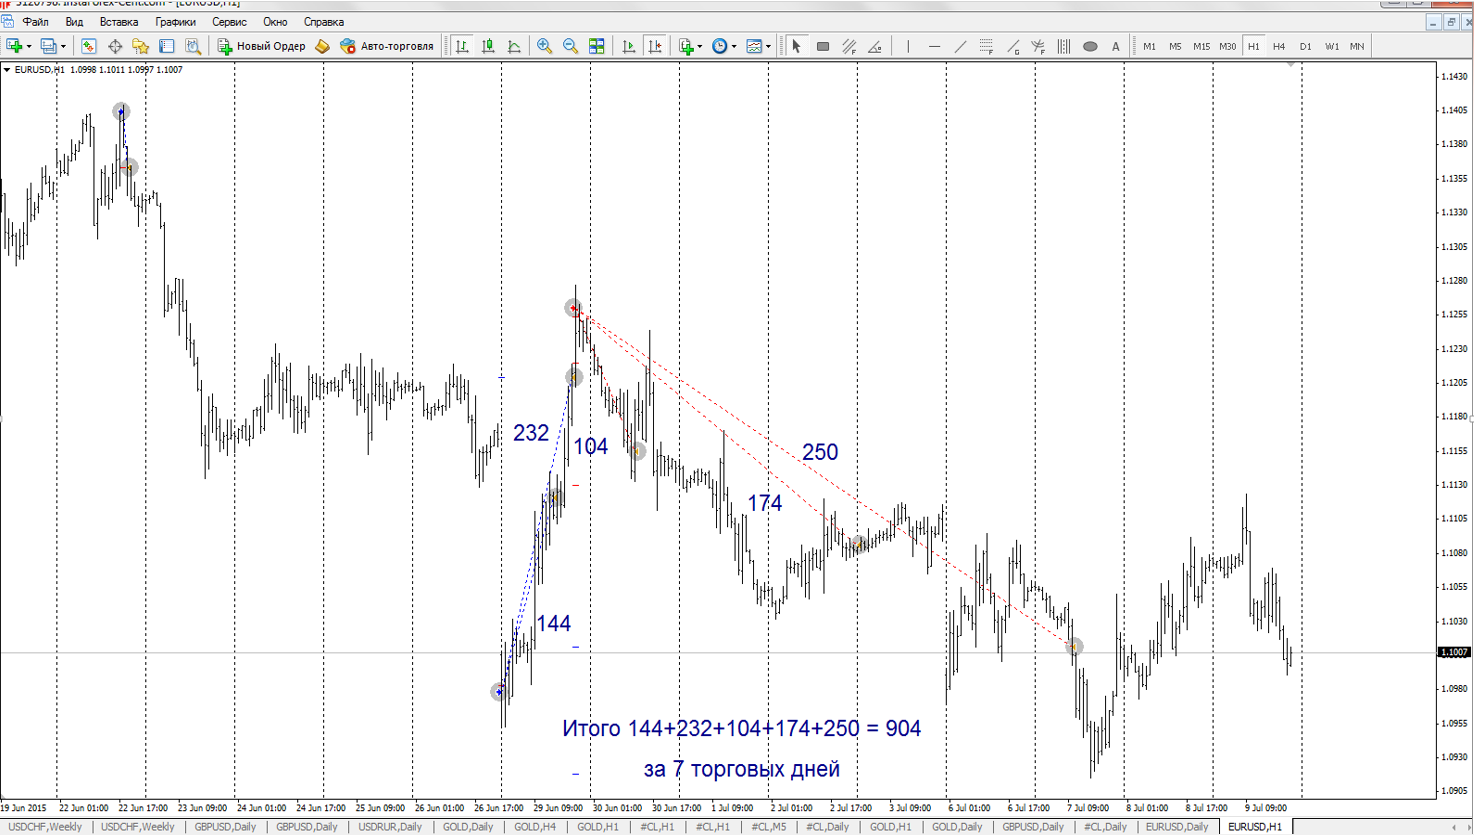Tile chart windows using the grid icon
Screen dimensions: 1474x835
[597, 46]
